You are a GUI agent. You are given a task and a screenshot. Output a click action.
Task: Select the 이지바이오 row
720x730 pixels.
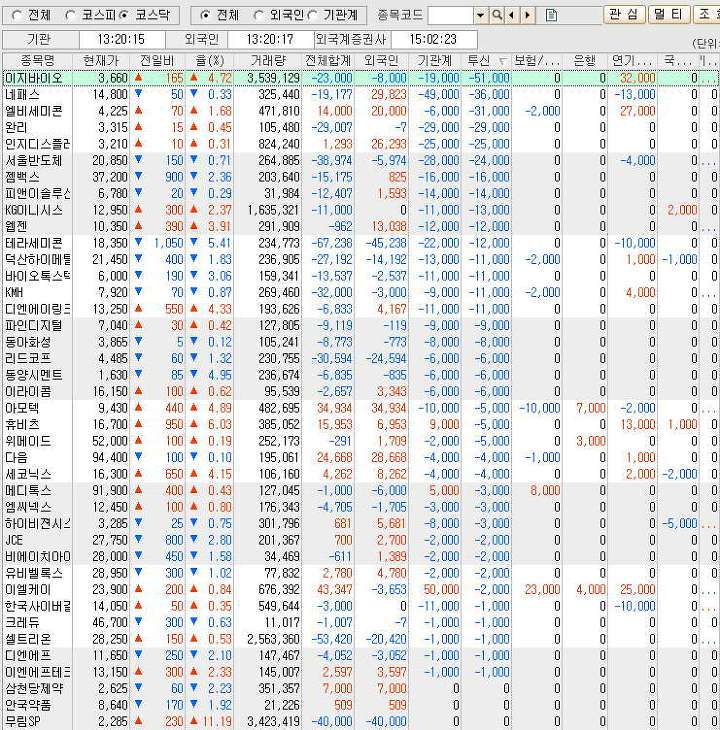click(x=360, y=78)
